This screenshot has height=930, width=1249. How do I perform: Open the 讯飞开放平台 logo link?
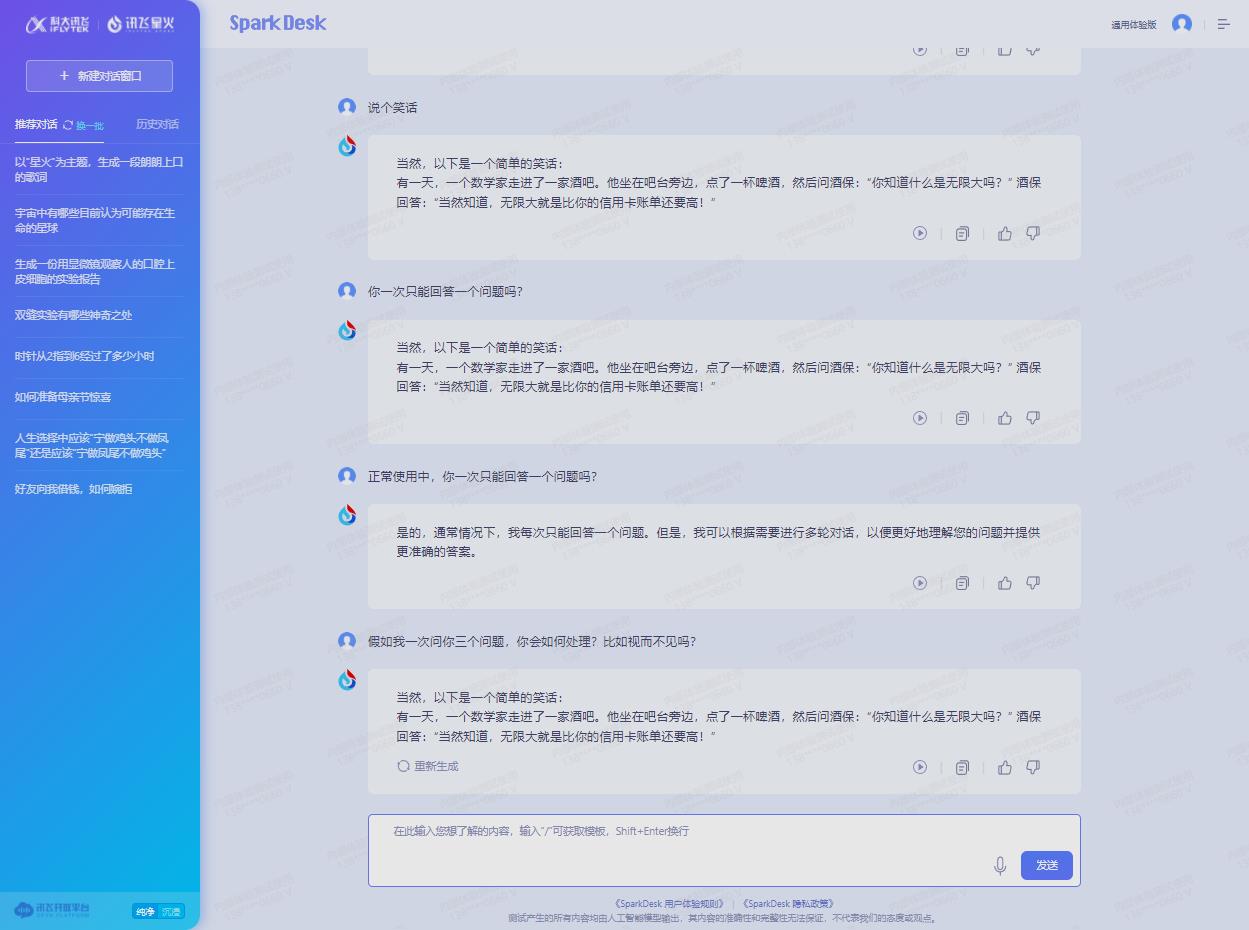coord(52,910)
